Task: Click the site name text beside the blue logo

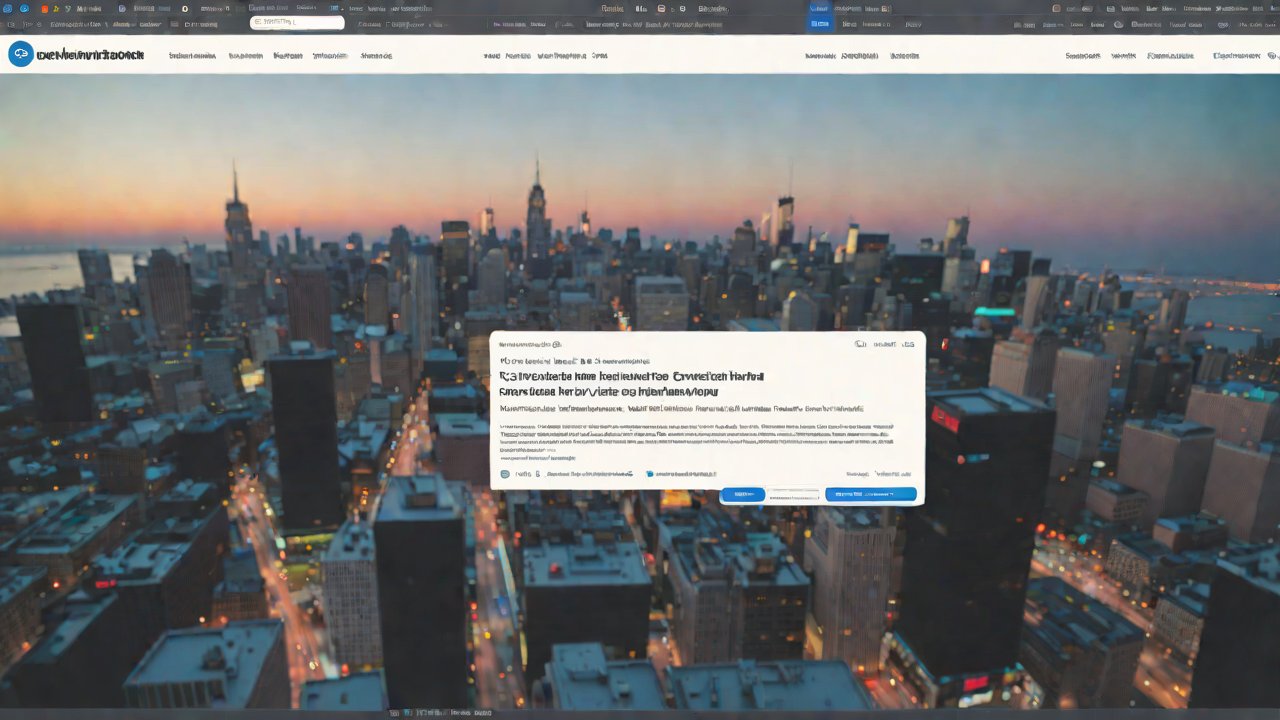Action: click(x=90, y=55)
